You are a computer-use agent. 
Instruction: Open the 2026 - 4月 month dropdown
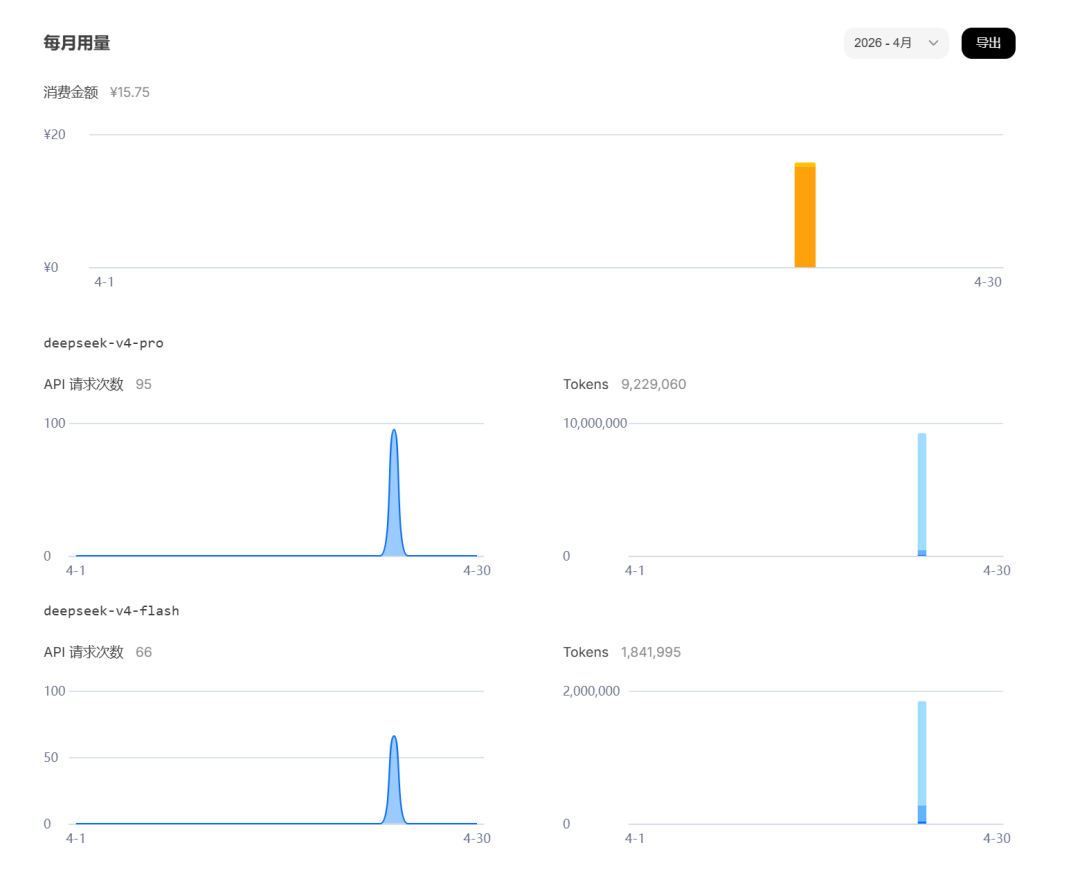[895, 43]
